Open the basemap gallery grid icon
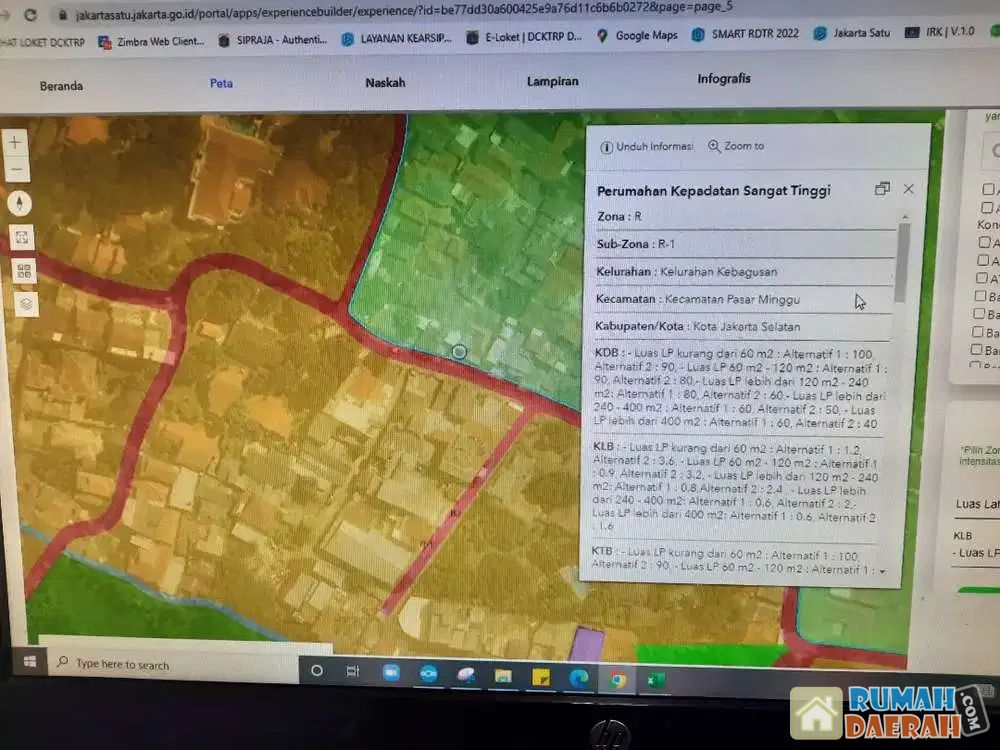The width and height of the screenshot is (1000, 750). [x=24, y=270]
